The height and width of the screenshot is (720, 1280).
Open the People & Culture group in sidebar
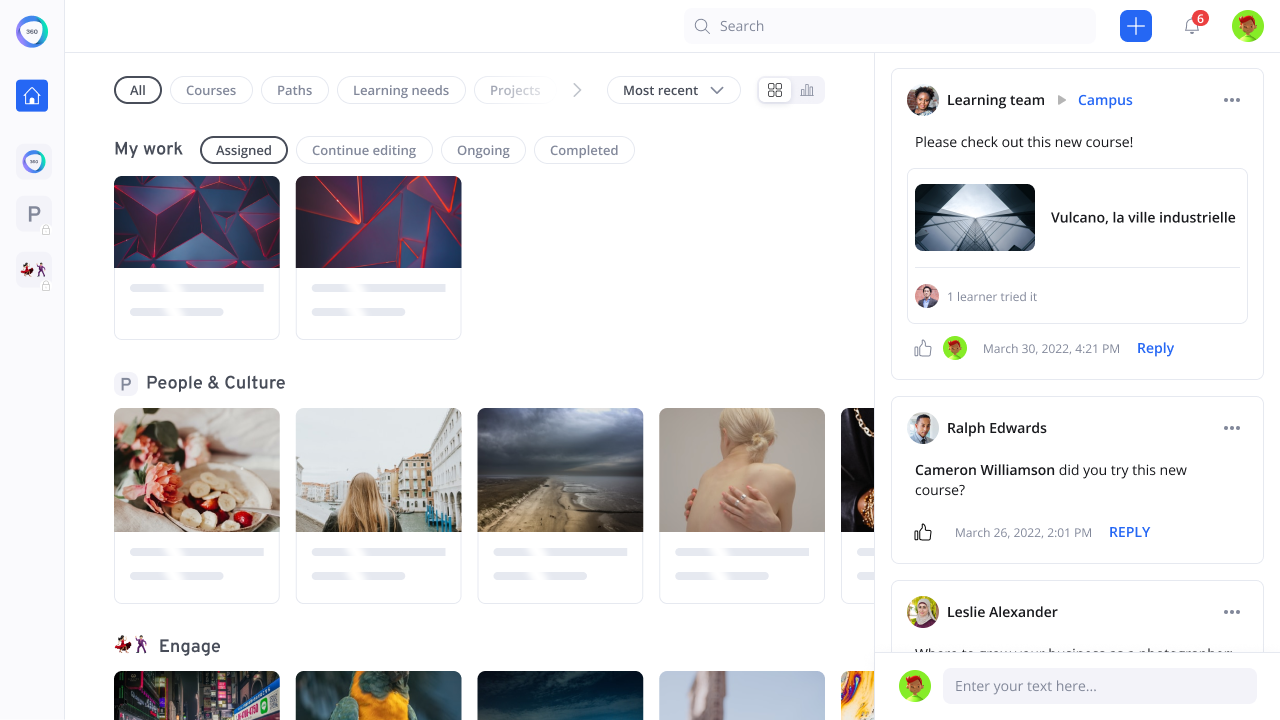pos(34,214)
